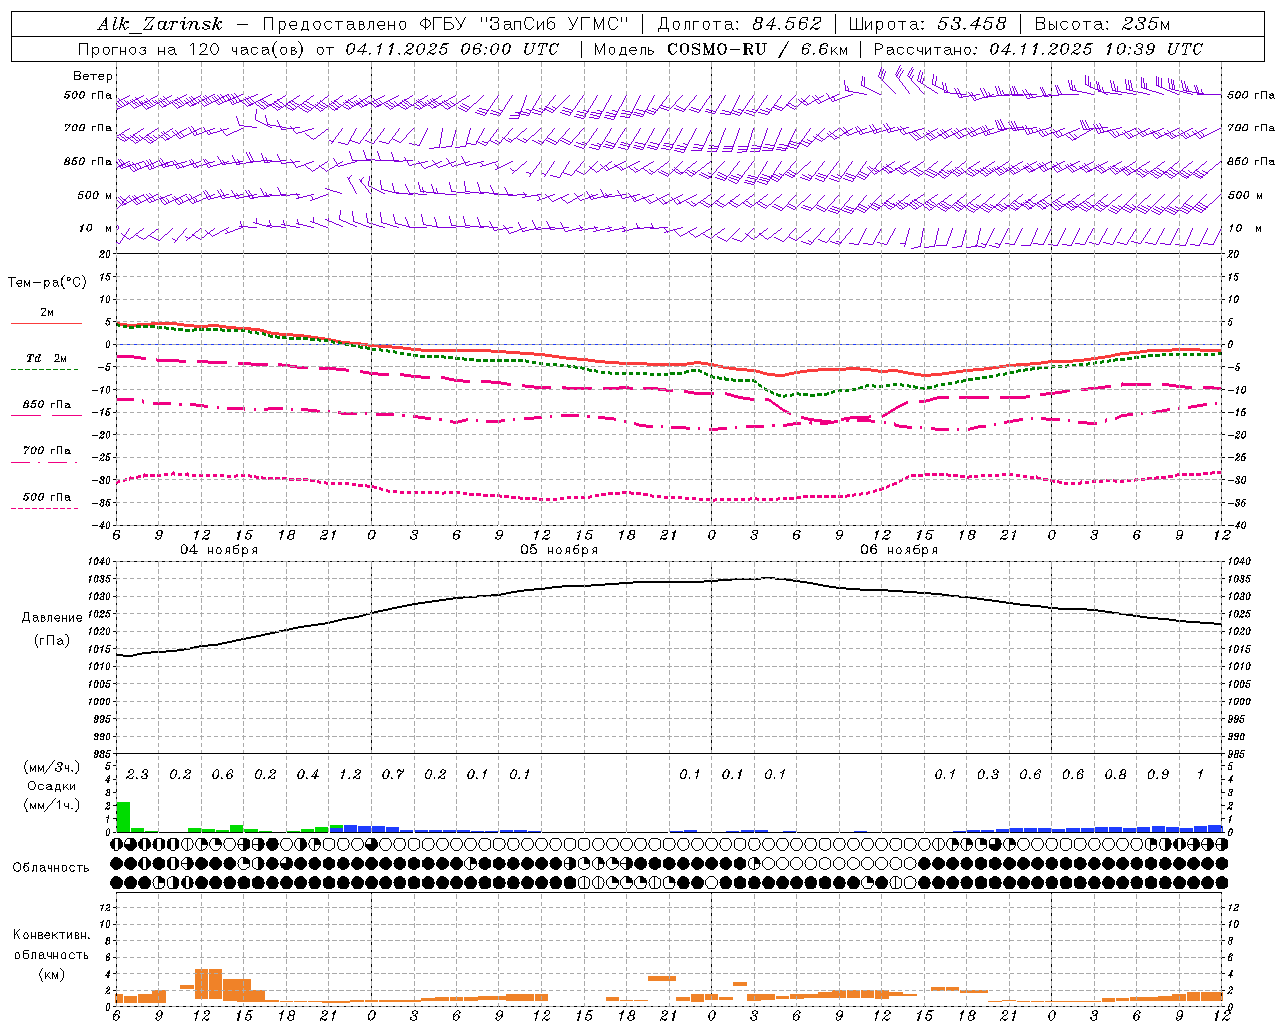Click the station name Aik_Zarinsk in header
This screenshot has width=1280, height=1024.
point(160,25)
